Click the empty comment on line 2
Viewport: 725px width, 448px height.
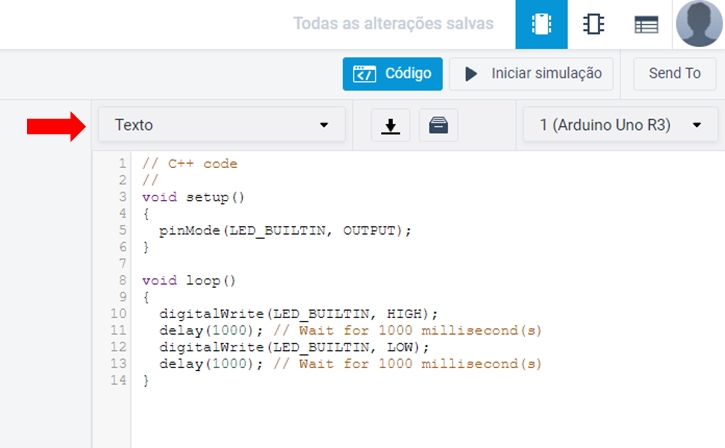150,180
